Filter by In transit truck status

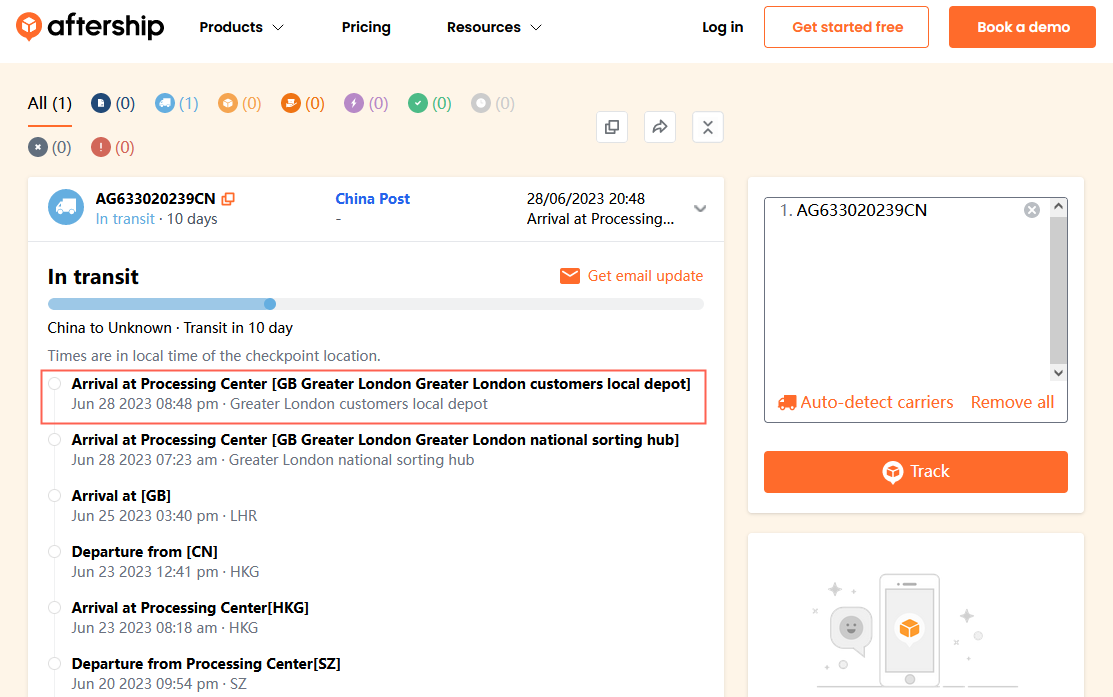[176, 103]
